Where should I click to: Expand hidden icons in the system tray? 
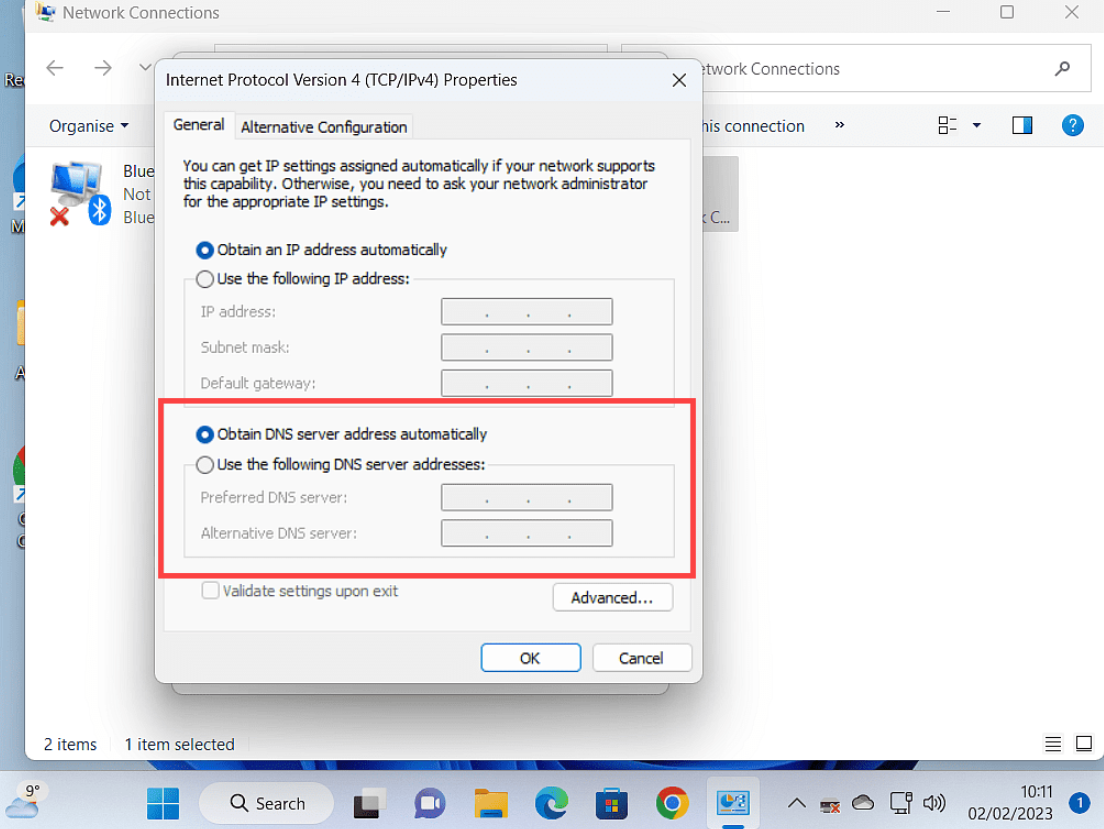pos(797,803)
